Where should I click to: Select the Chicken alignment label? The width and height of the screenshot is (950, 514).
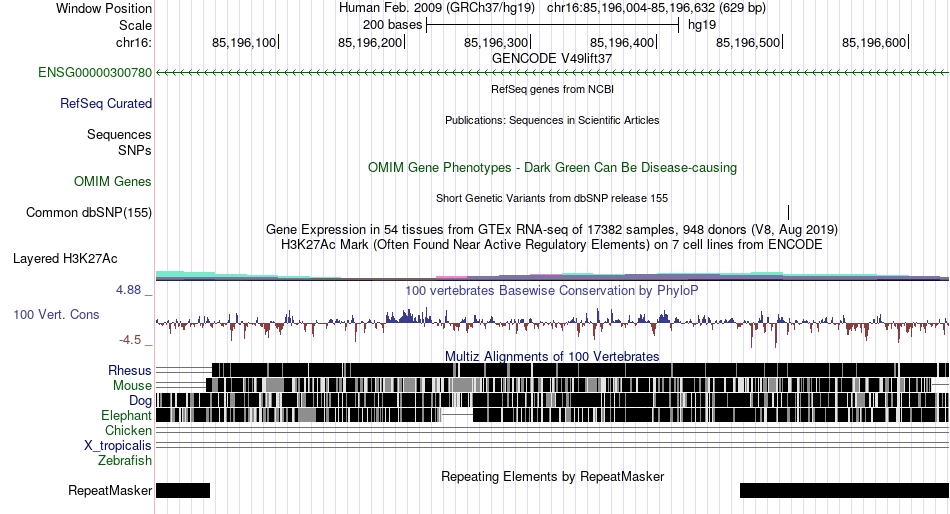(128, 430)
